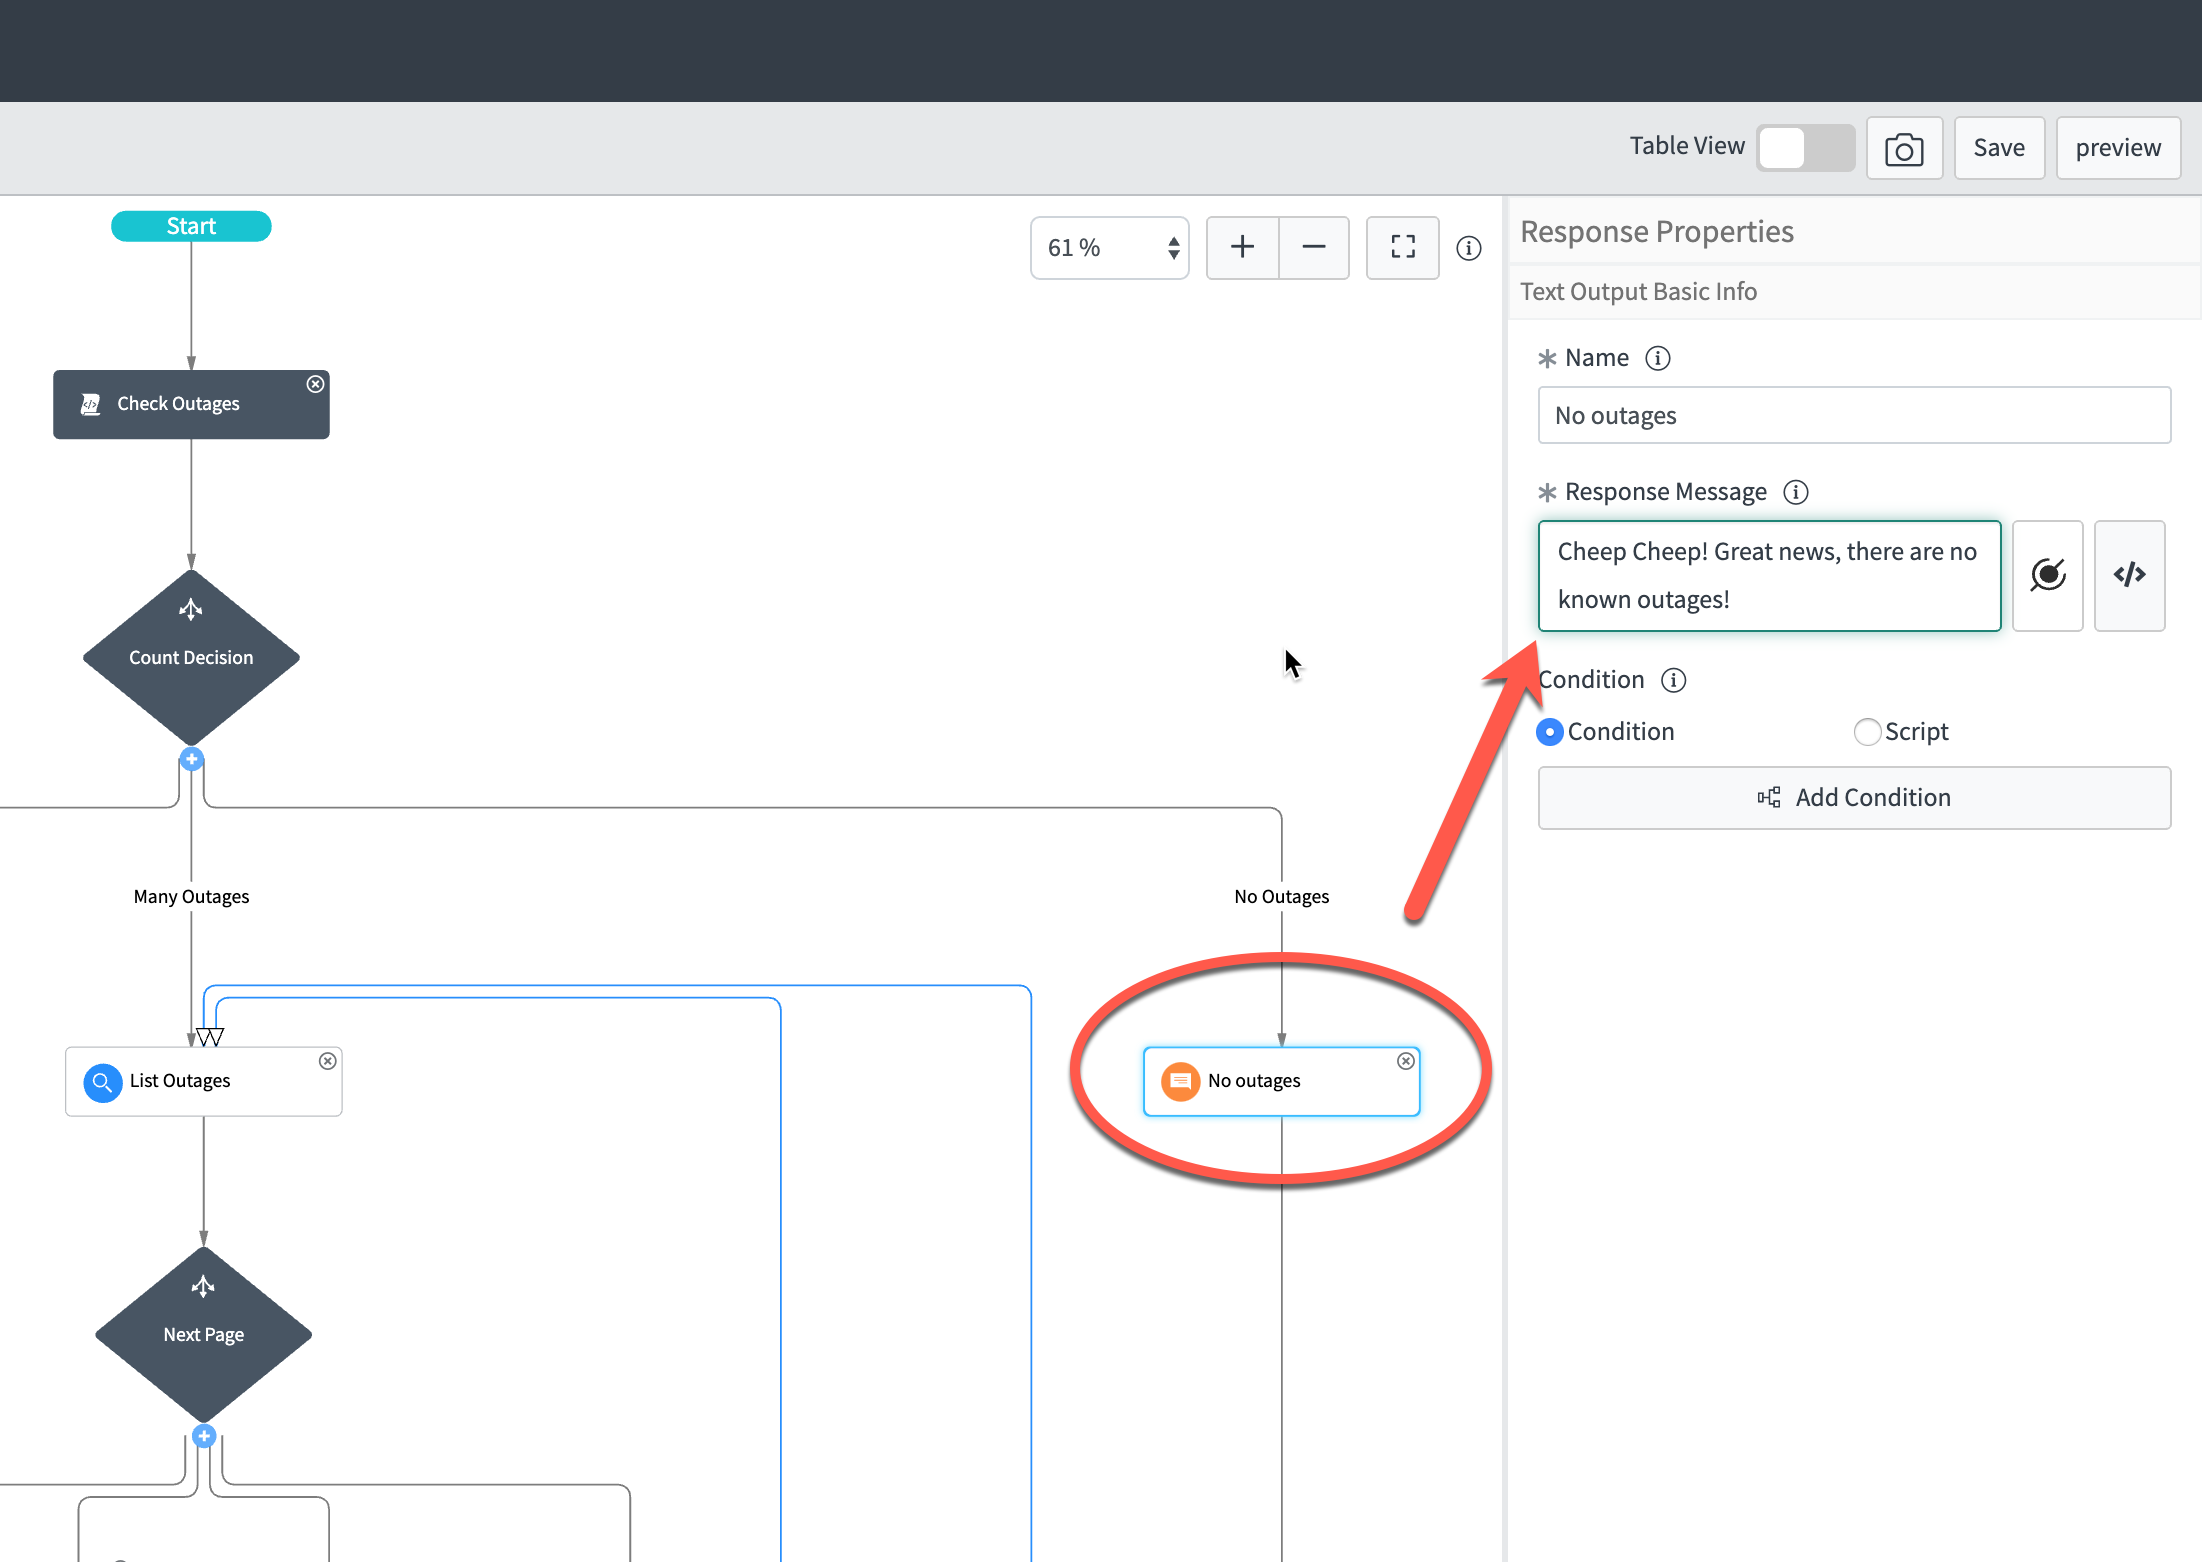The width and height of the screenshot is (2210, 1562).
Task: Select the Condition radio button
Action: [1549, 732]
